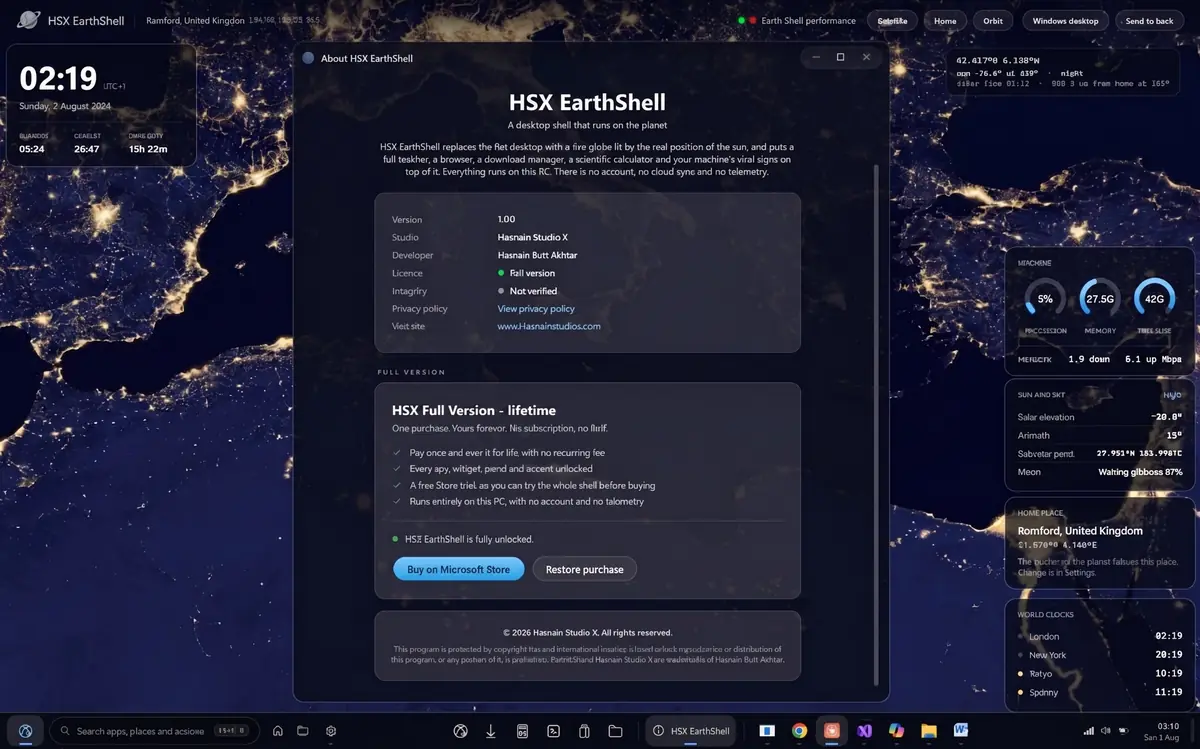Switch to Orbit view
Image resolution: width=1200 pixels, height=749 pixels.
993,21
